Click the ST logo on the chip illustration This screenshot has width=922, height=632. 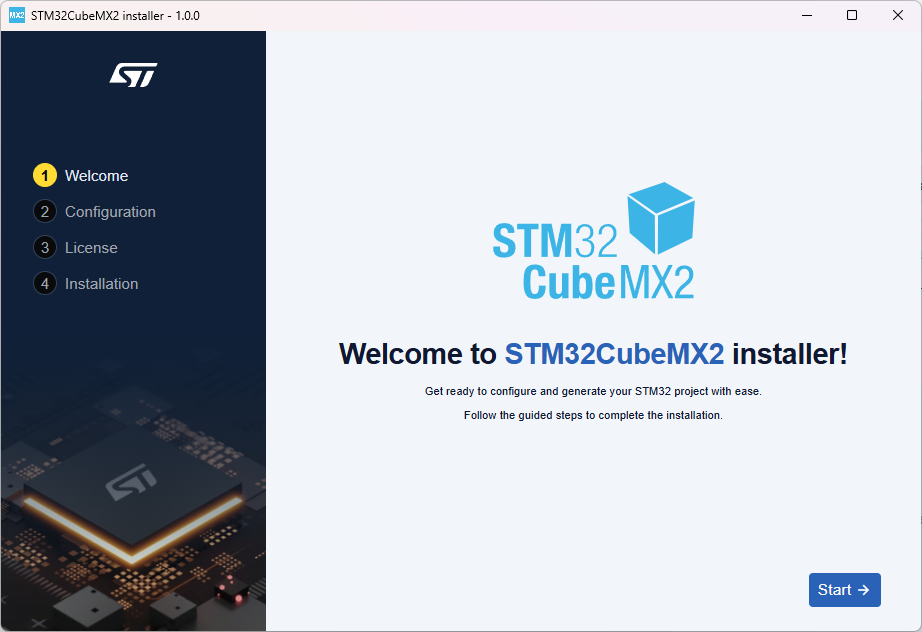[x=131, y=483]
